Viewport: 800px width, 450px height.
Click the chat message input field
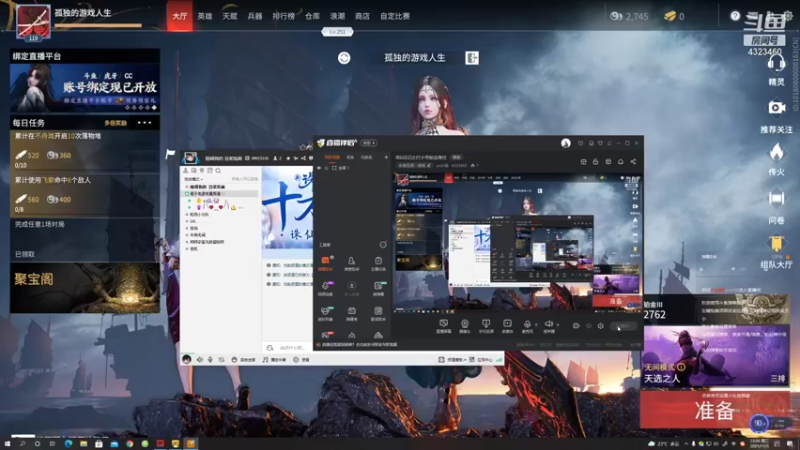click(292, 347)
